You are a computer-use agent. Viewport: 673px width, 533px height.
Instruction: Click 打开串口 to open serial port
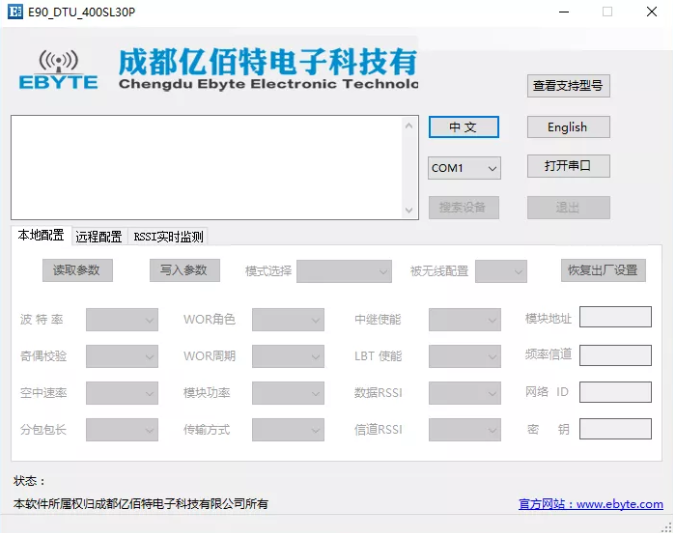[x=568, y=166]
